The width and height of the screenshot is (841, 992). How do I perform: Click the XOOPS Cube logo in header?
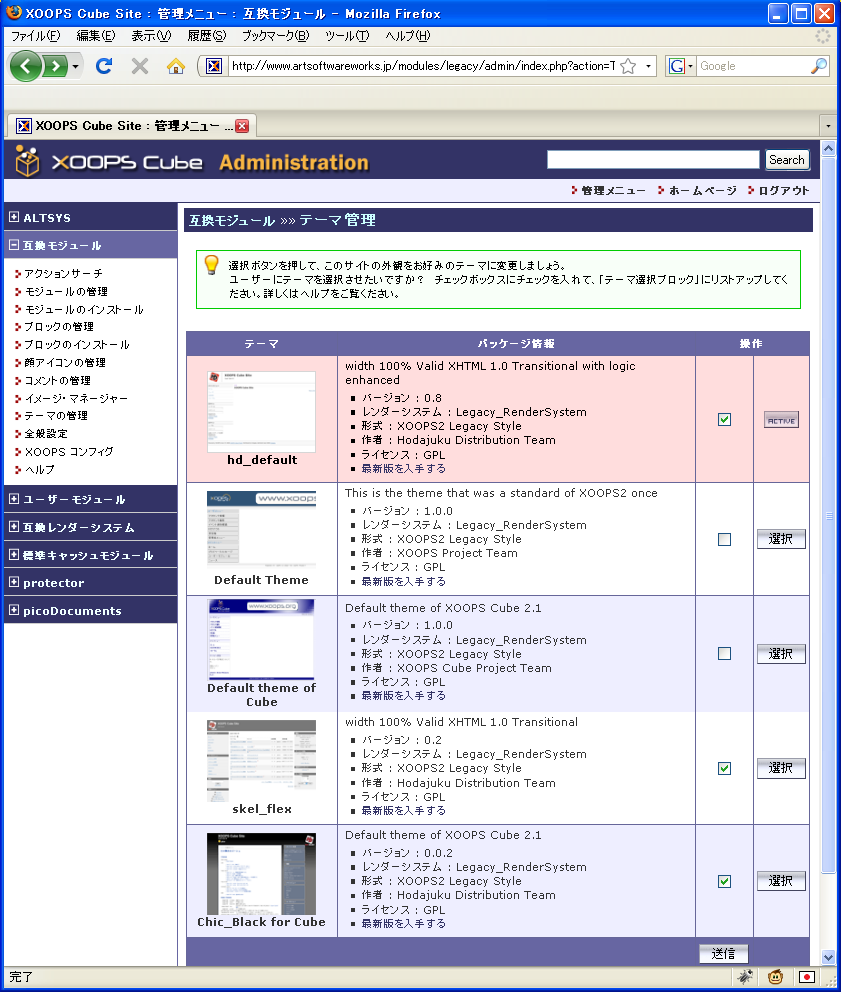point(110,161)
